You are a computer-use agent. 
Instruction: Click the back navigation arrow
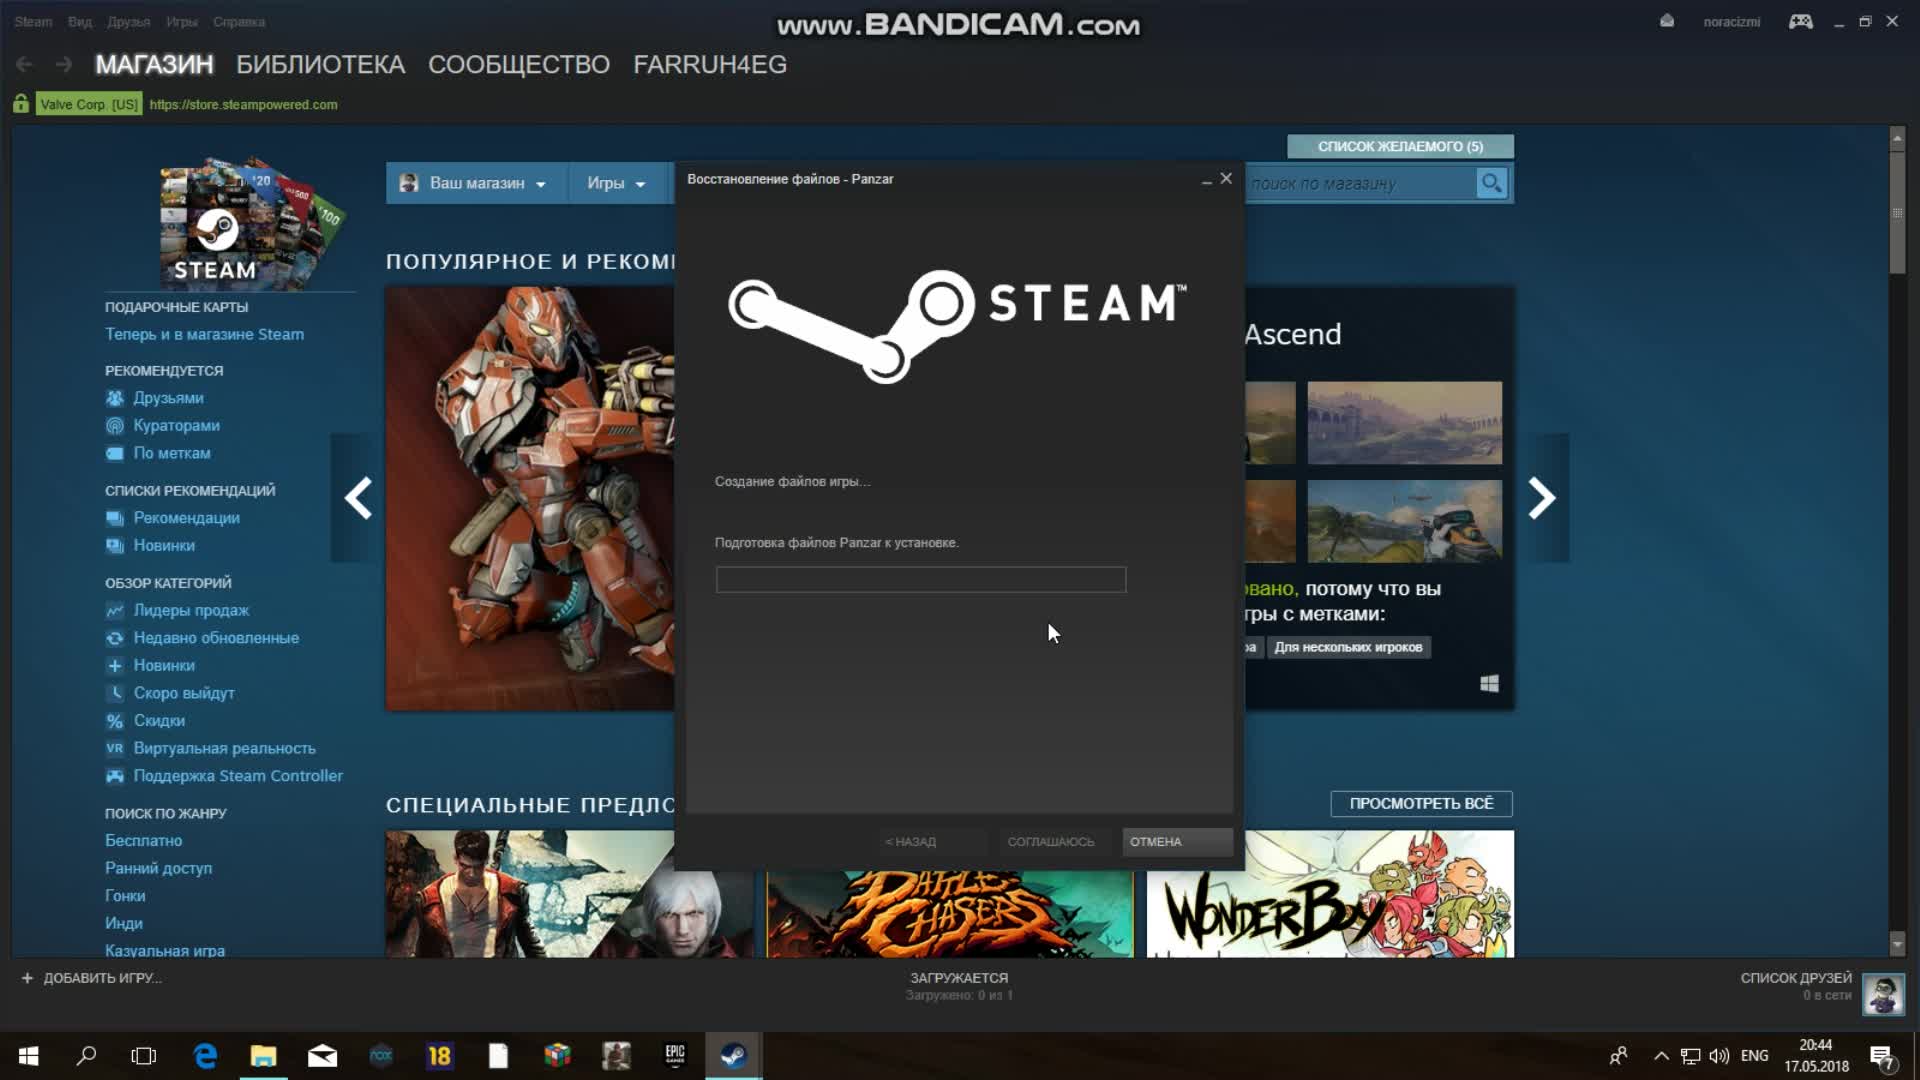pyautogui.click(x=25, y=64)
